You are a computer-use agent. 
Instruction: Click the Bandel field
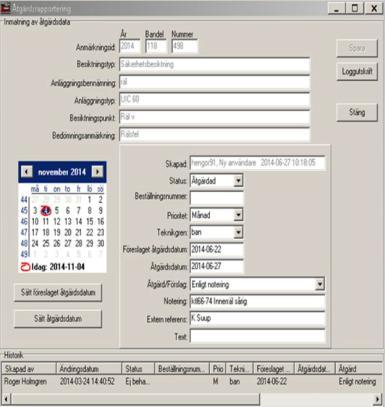click(x=156, y=46)
